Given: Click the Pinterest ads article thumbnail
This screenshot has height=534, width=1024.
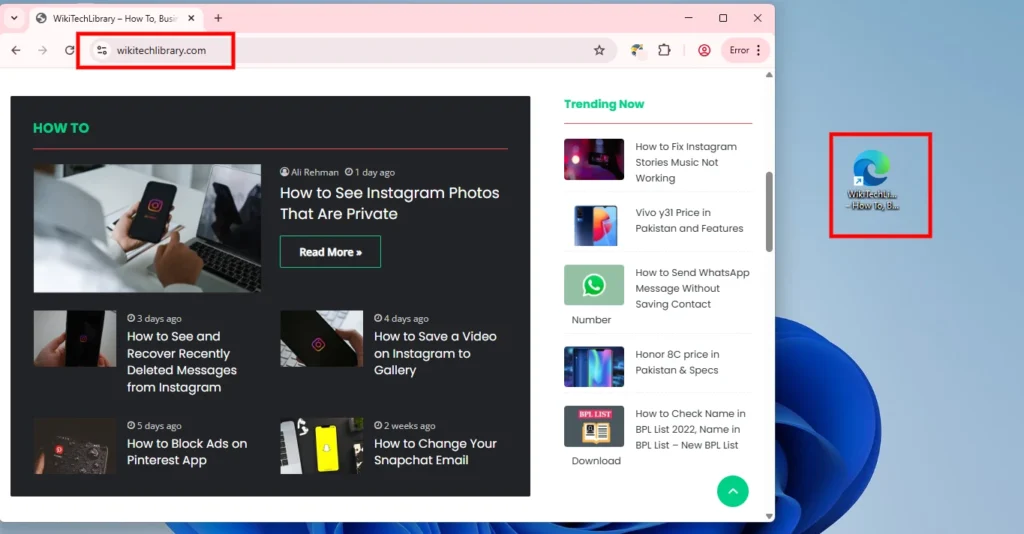Looking at the screenshot, I should tap(75, 446).
